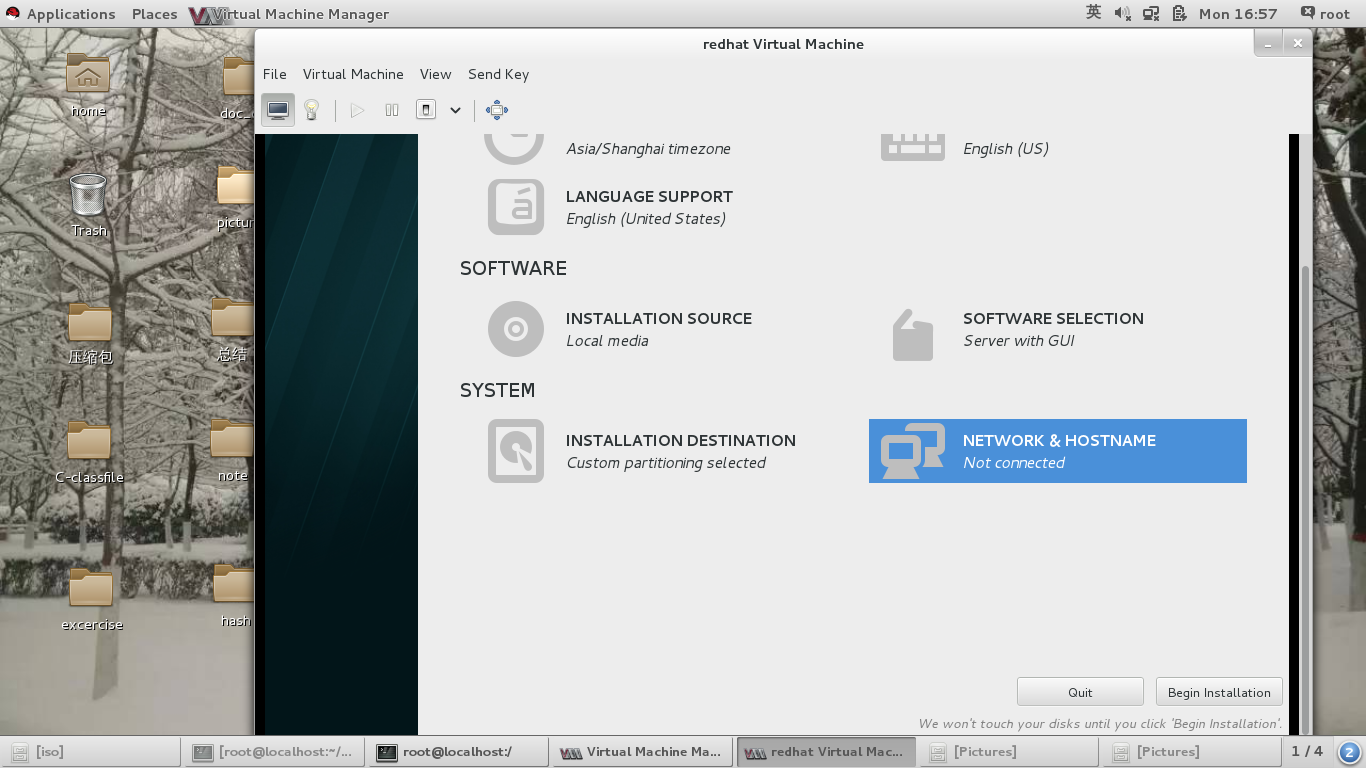The height and width of the screenshot is (768, 1366).
Task: Switch to [root@localhost:~/...] taskbar window
Action: pyautogui.click(x=275, y=751)
